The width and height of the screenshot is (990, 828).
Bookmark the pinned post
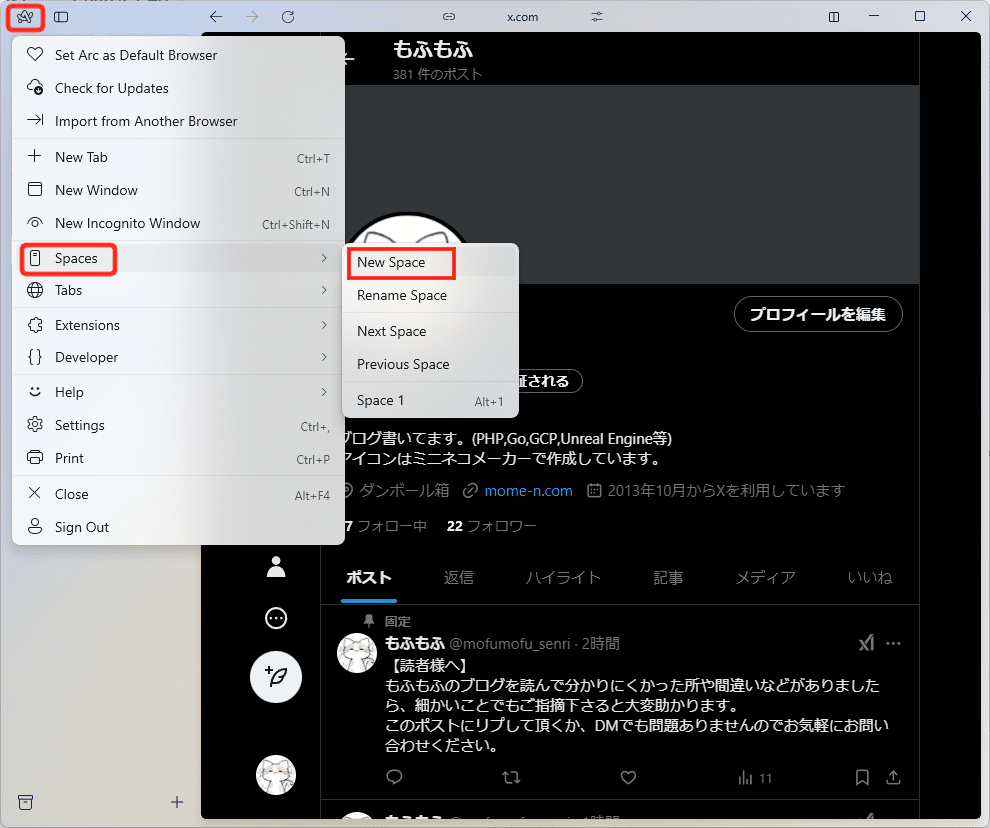point(862,777)
